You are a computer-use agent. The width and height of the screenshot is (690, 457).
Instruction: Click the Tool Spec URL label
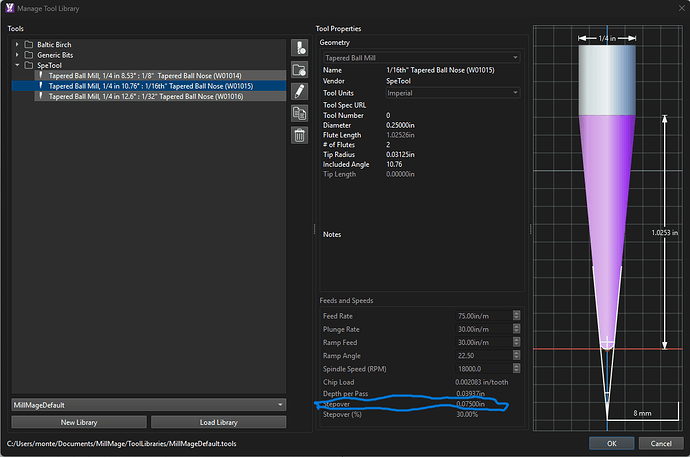click(x=345, y=105)
